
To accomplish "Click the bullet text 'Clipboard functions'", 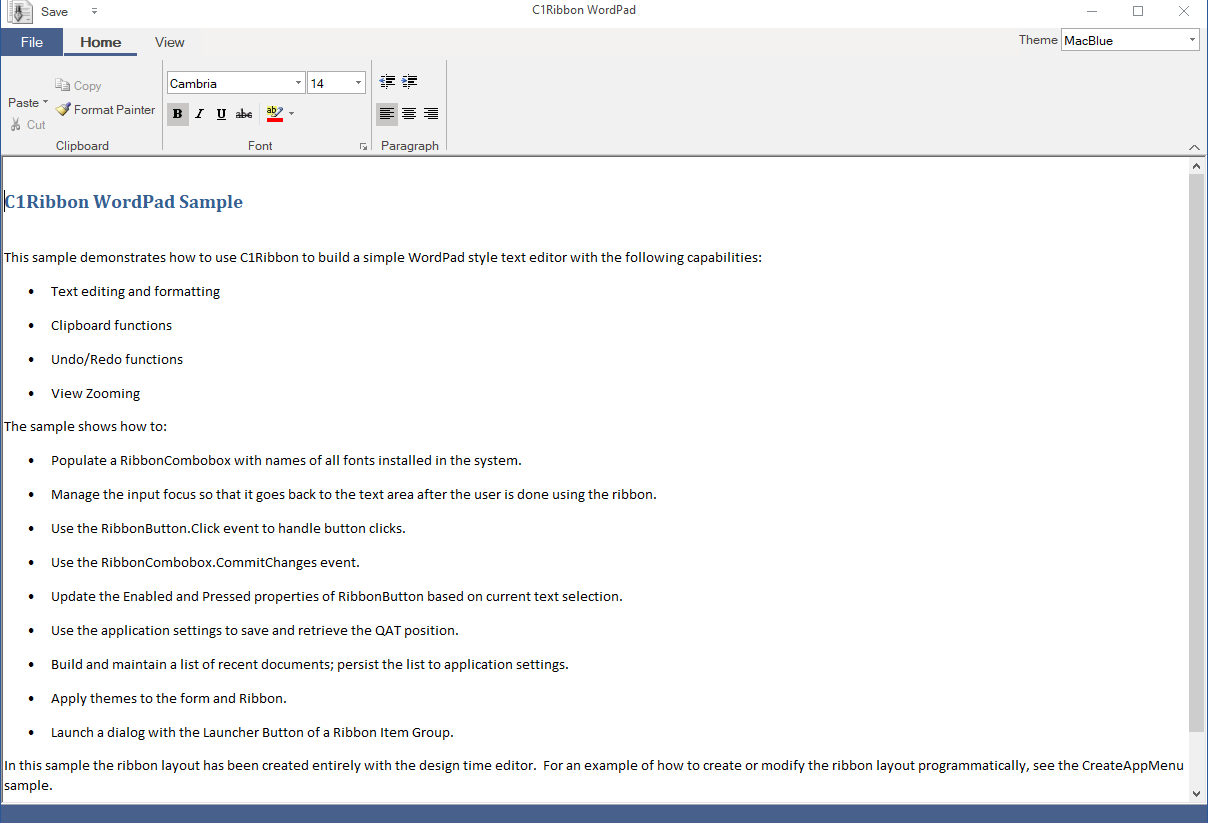I will (111, 325).
